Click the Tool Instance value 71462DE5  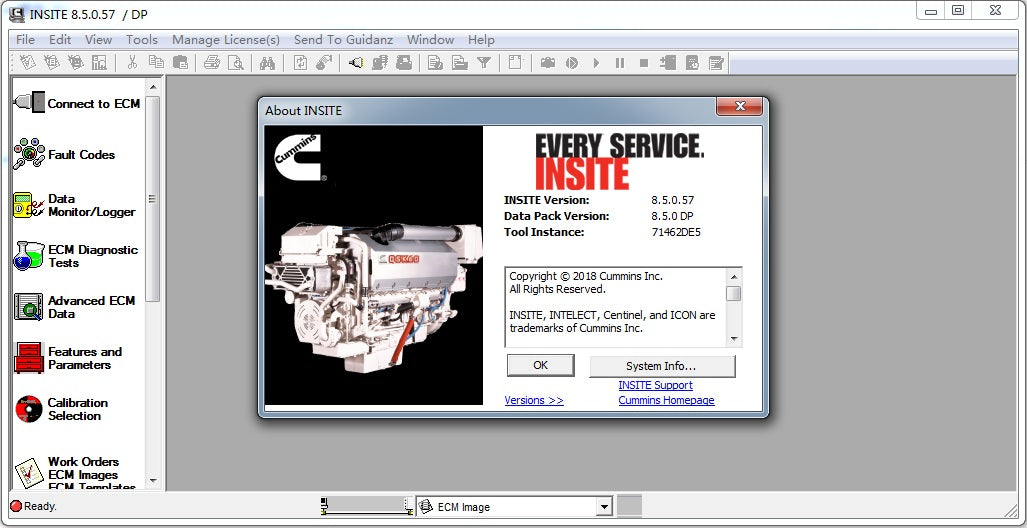click(x=676, y=232)
